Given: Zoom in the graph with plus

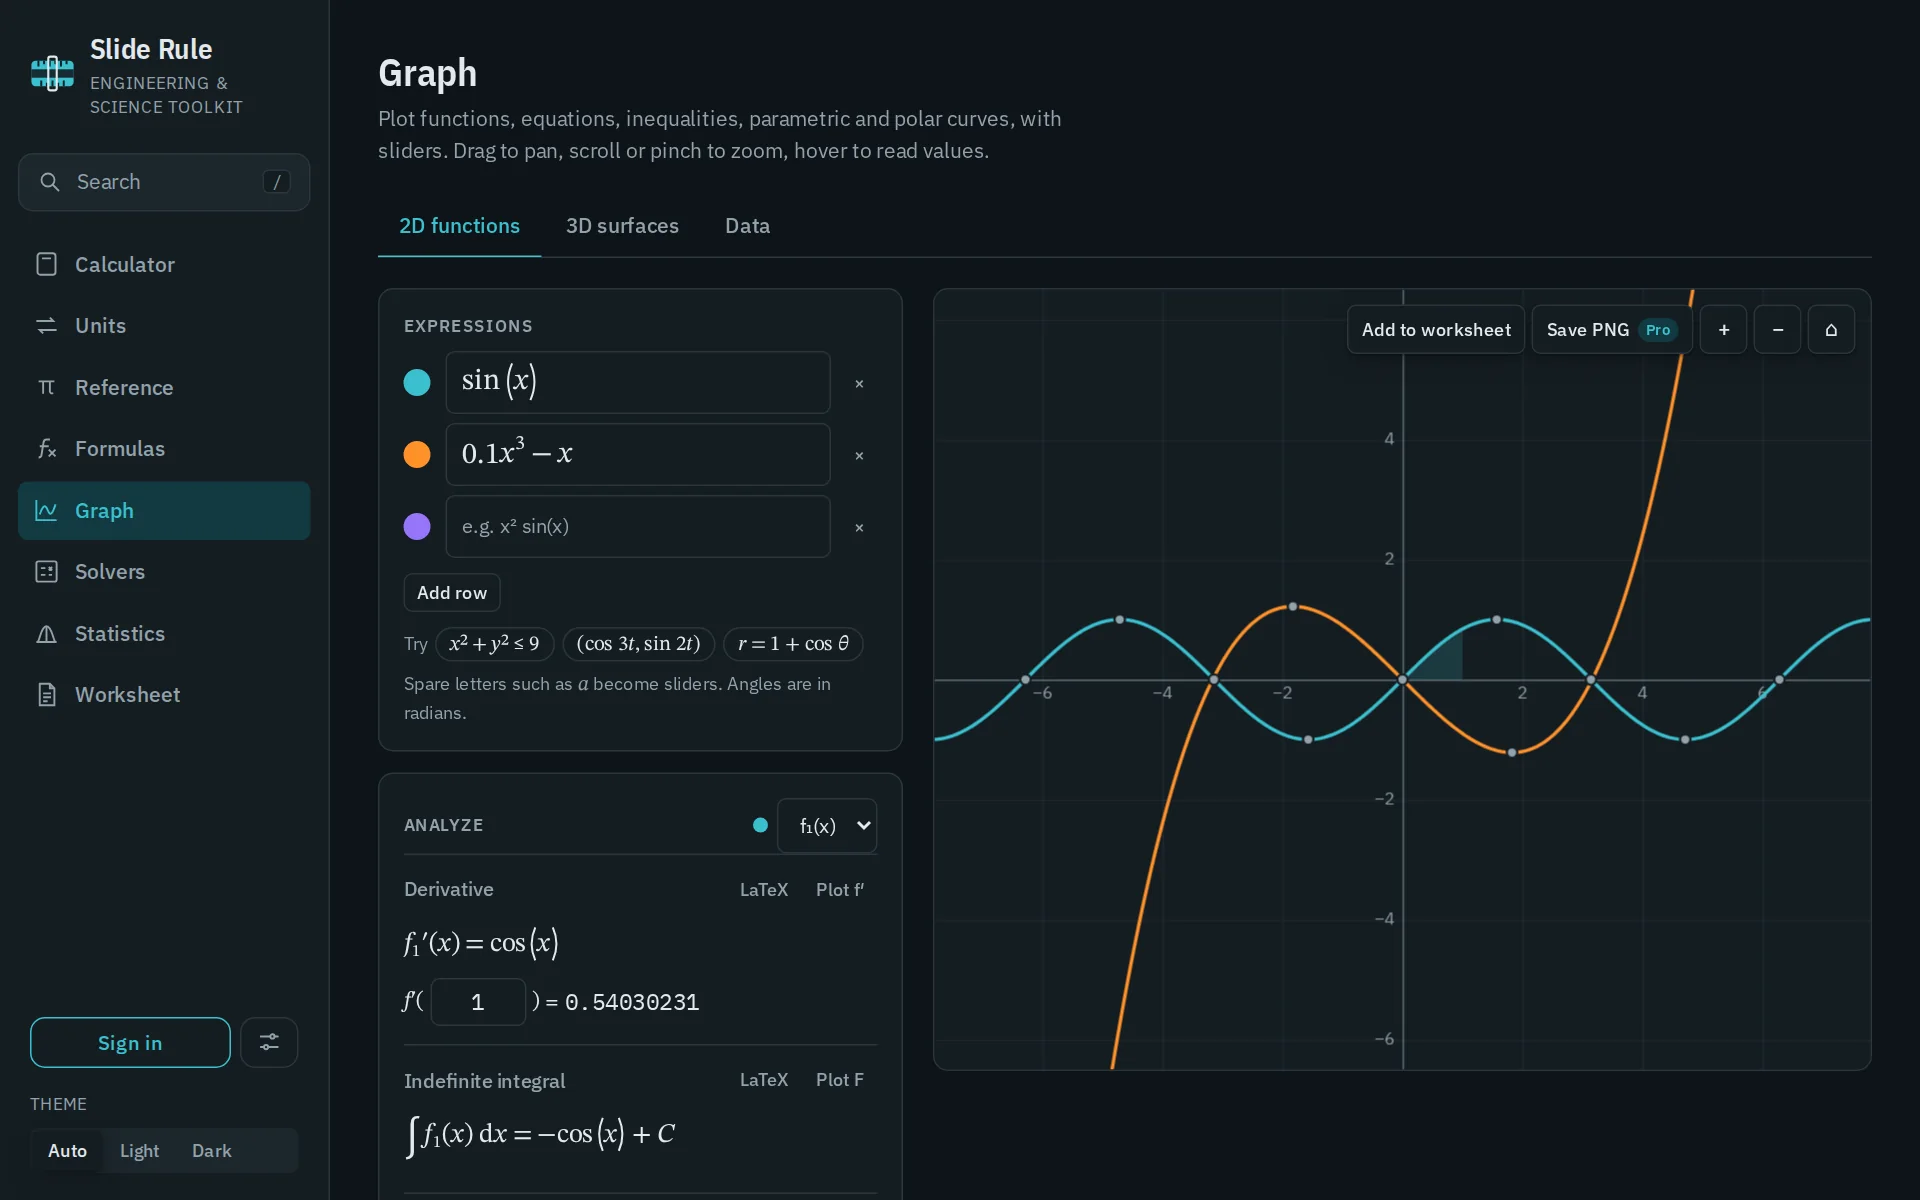Looking at the screenshot, I should (1724, 330).
